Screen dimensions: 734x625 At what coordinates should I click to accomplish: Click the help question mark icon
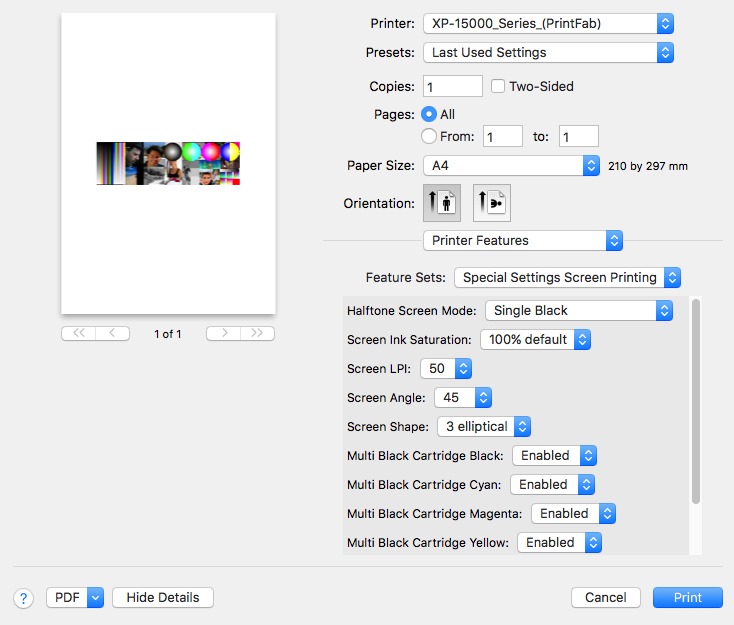[x=23, y=598]
